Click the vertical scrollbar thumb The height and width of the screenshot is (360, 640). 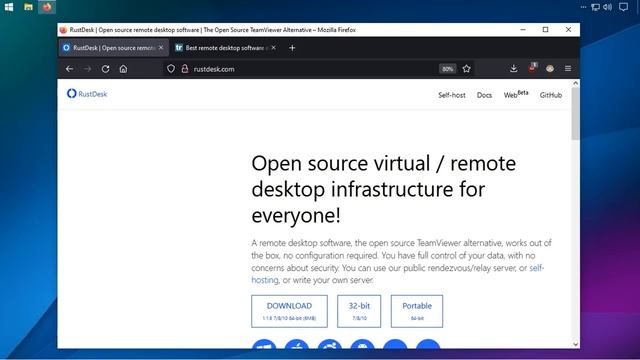tap(576, 114)
